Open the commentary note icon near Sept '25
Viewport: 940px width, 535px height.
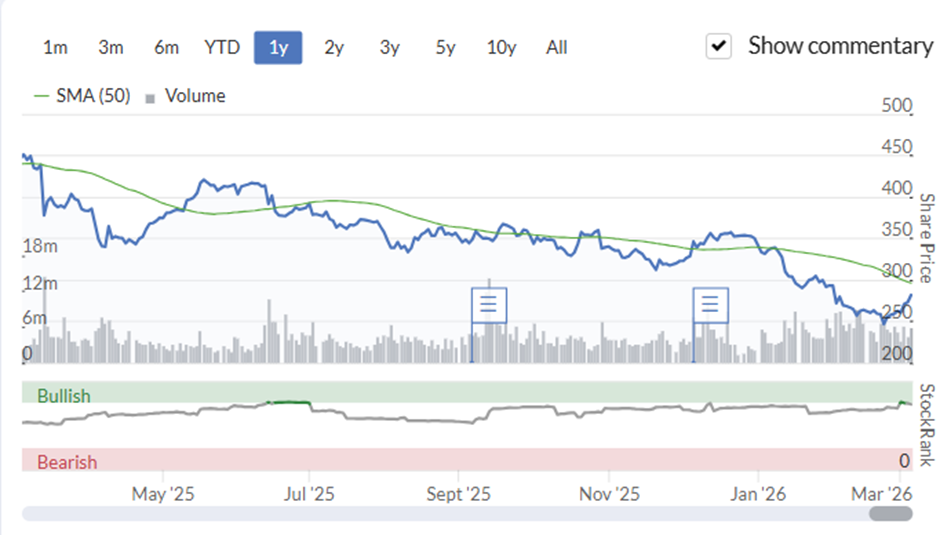[x=489, y=305]
